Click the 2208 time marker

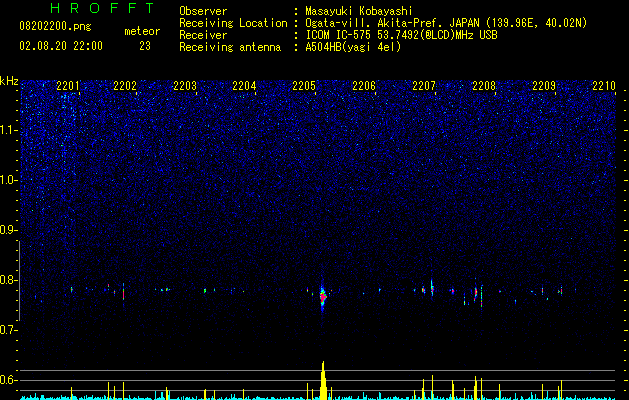click(484, 85)
